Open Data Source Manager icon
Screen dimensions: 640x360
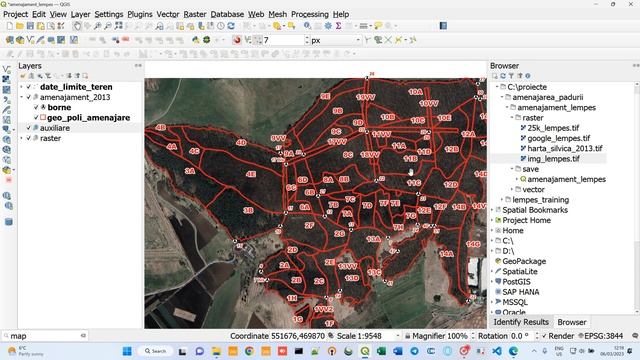(9, 40)
